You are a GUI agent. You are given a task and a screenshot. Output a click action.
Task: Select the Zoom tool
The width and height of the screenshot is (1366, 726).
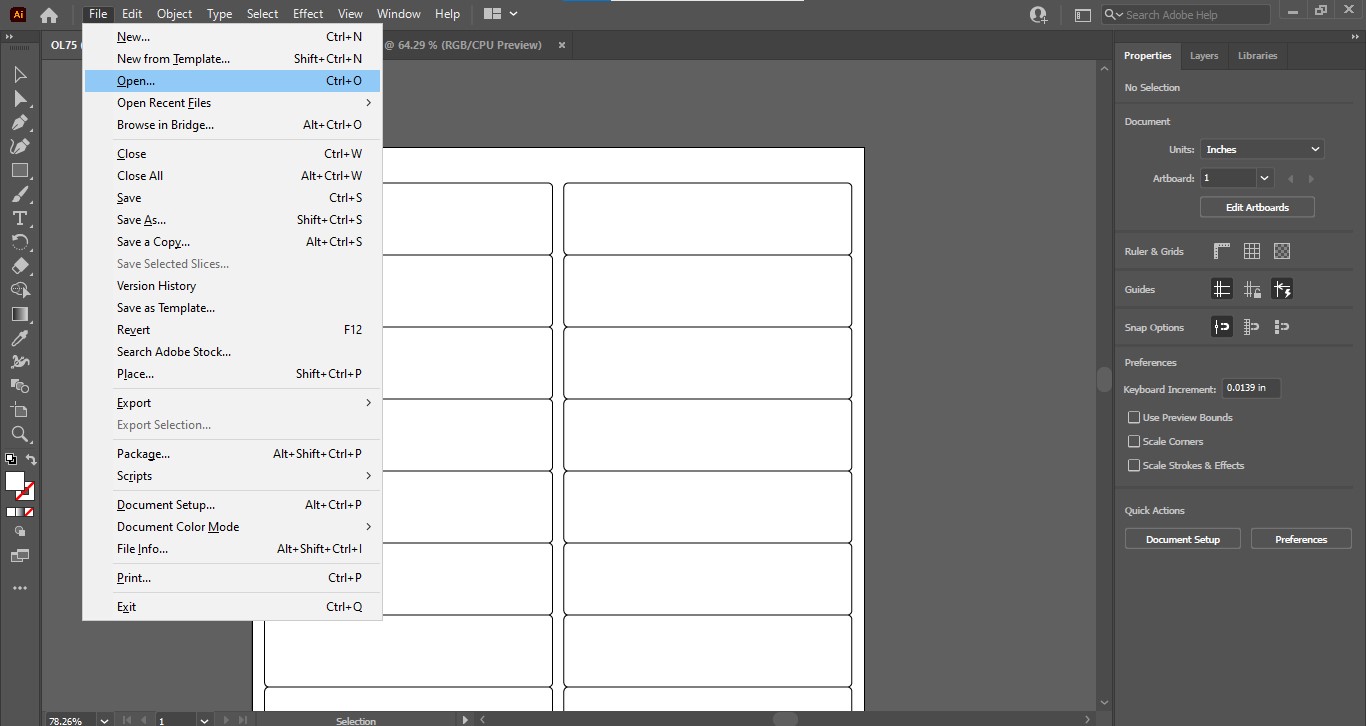(x=20, y=434)
